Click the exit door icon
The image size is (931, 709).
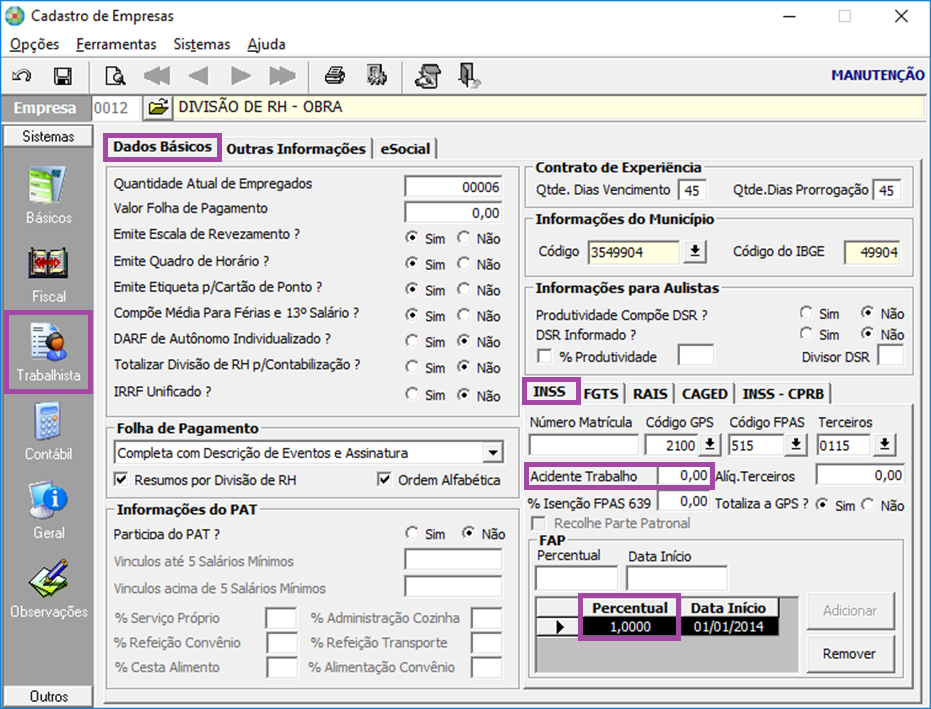469,76
